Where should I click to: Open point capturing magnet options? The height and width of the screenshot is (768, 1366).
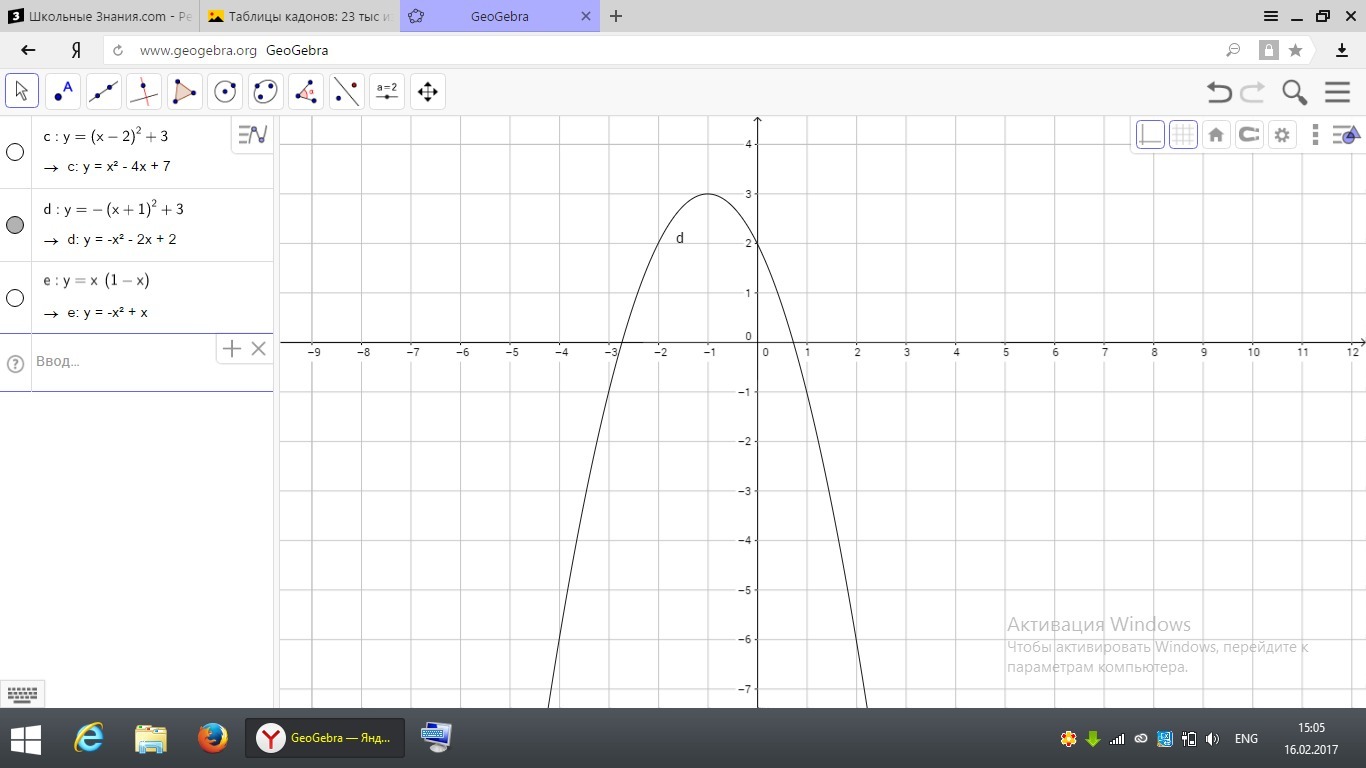coord(1249,134)
